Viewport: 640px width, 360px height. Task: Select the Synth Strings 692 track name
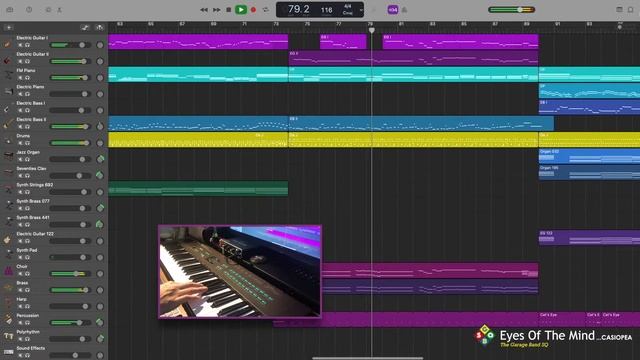coord(35,185)
